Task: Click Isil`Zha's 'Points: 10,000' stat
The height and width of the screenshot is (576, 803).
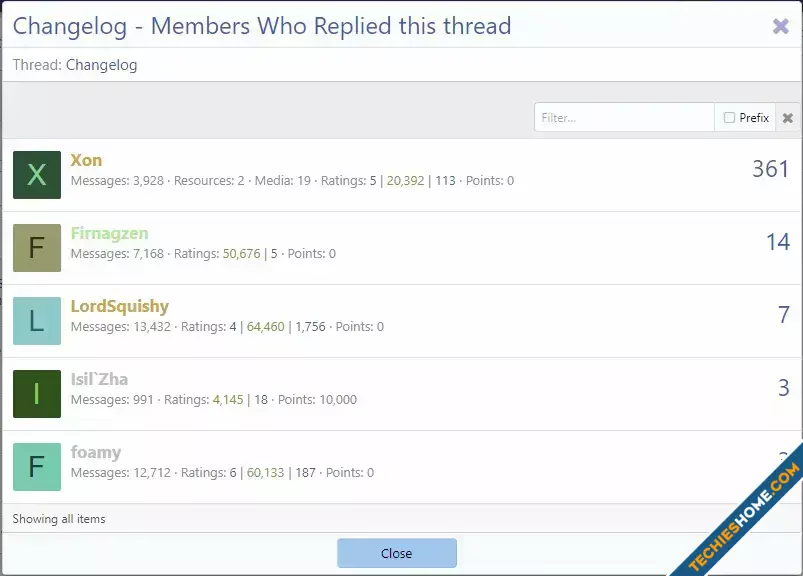Action: tap(318, 400)
